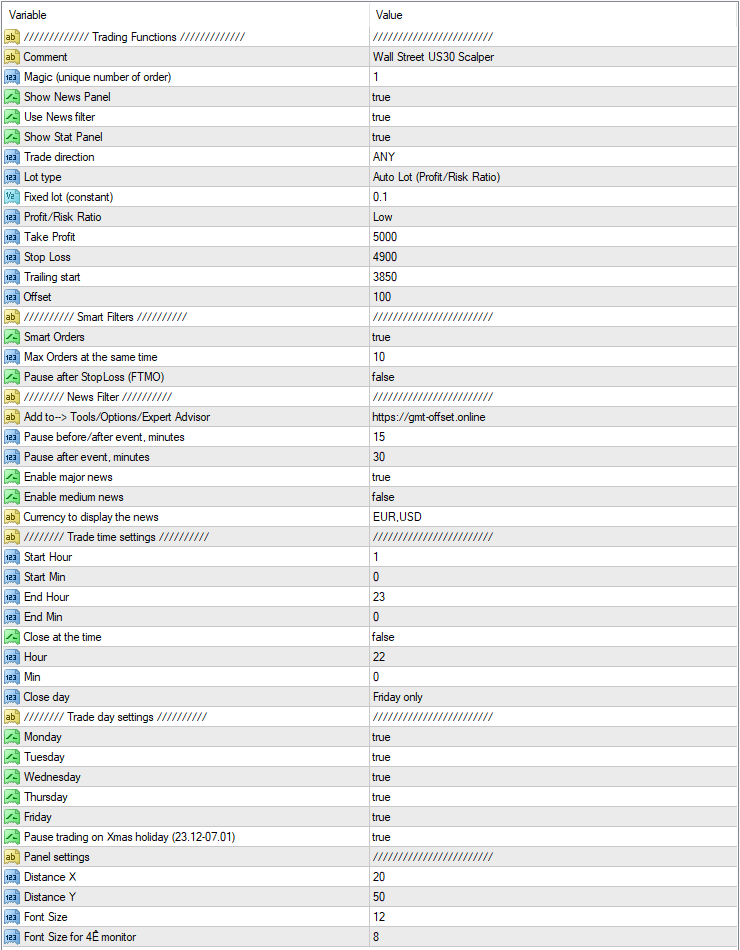The width and height of the screenshot is (740, 950).
Task: Click the integer icon next to Magic
Action: 12,77
